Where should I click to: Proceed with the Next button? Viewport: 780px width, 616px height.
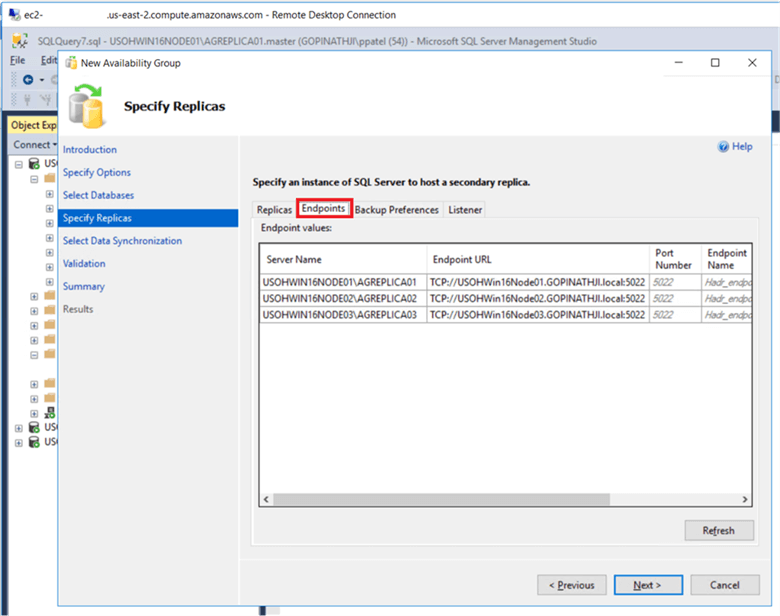point(648,585)
